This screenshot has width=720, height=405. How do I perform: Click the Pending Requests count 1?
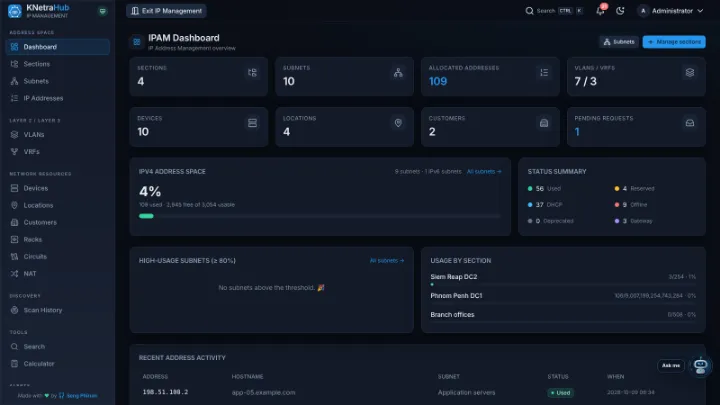[577, 132]
